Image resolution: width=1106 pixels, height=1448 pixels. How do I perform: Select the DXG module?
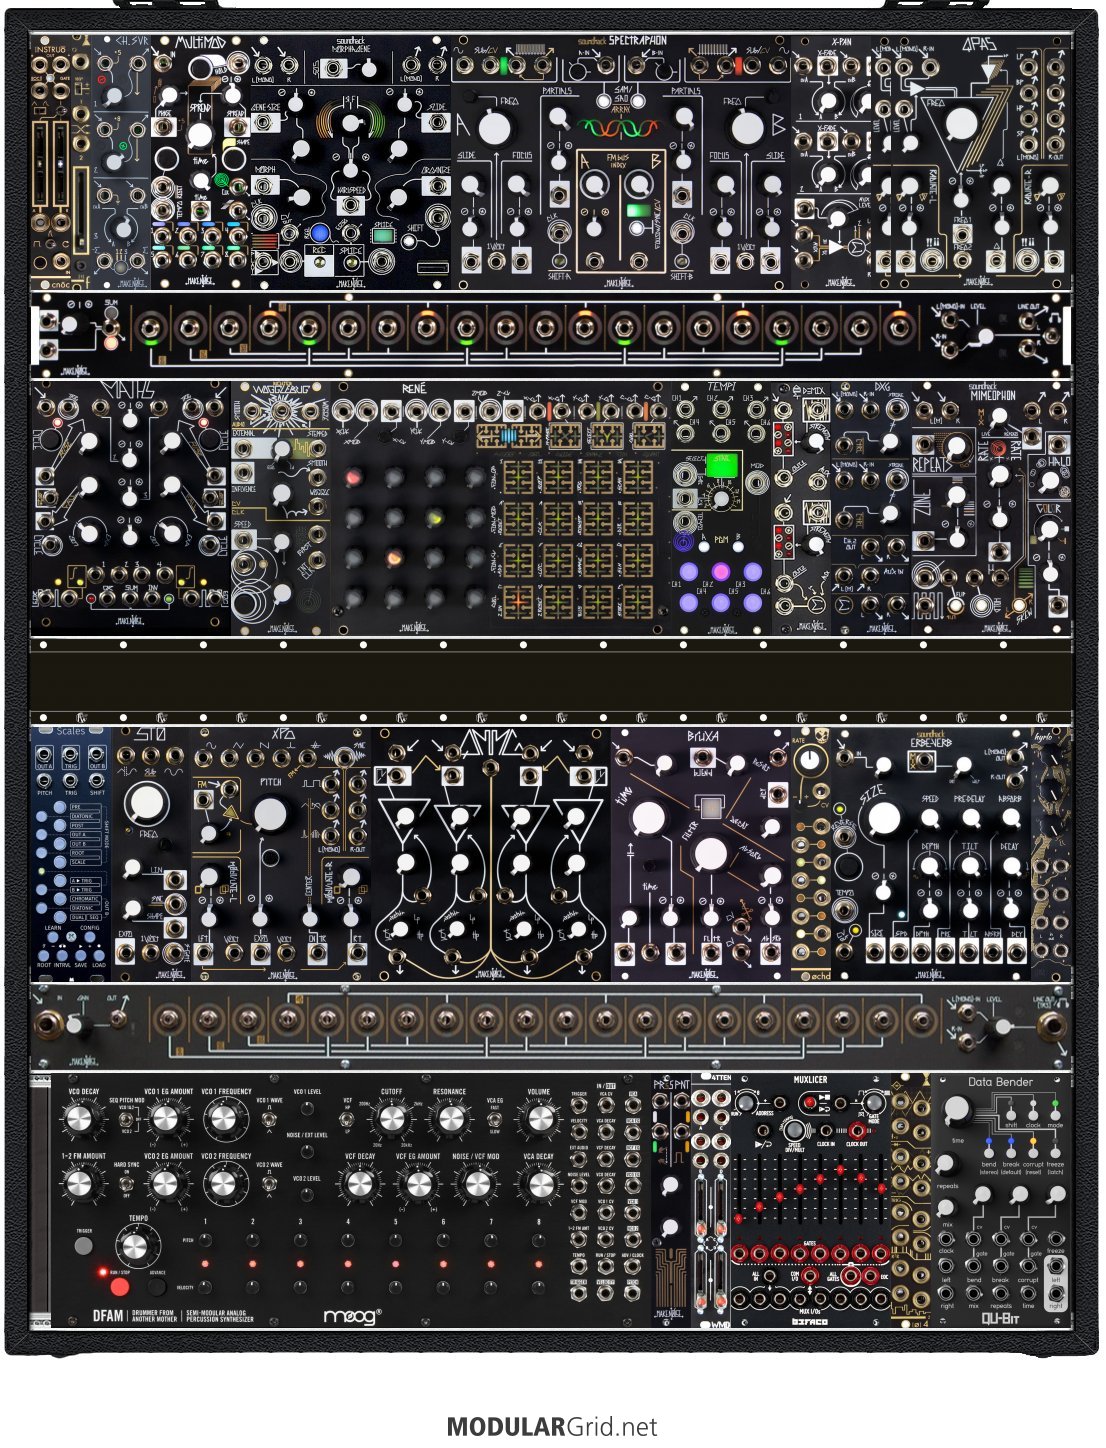point(871,507)
